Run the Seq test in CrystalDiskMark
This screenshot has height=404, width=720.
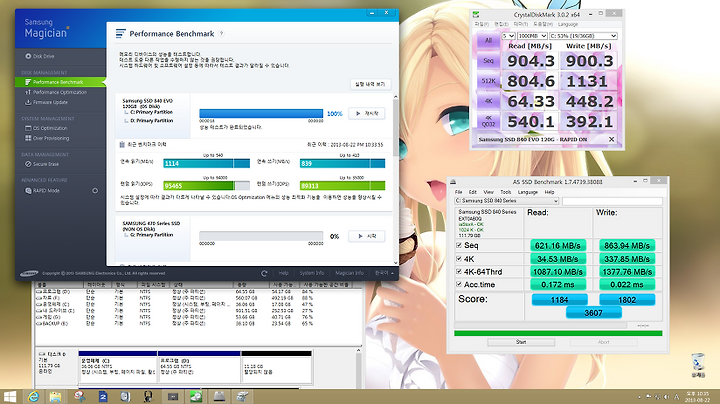pyautogui.click(x=489, y=61)
